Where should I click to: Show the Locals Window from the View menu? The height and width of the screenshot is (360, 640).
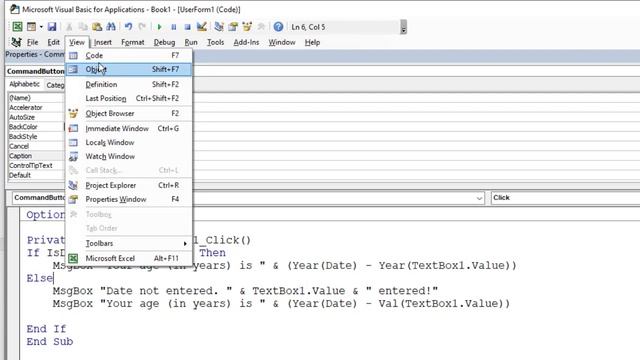[129, 142]
